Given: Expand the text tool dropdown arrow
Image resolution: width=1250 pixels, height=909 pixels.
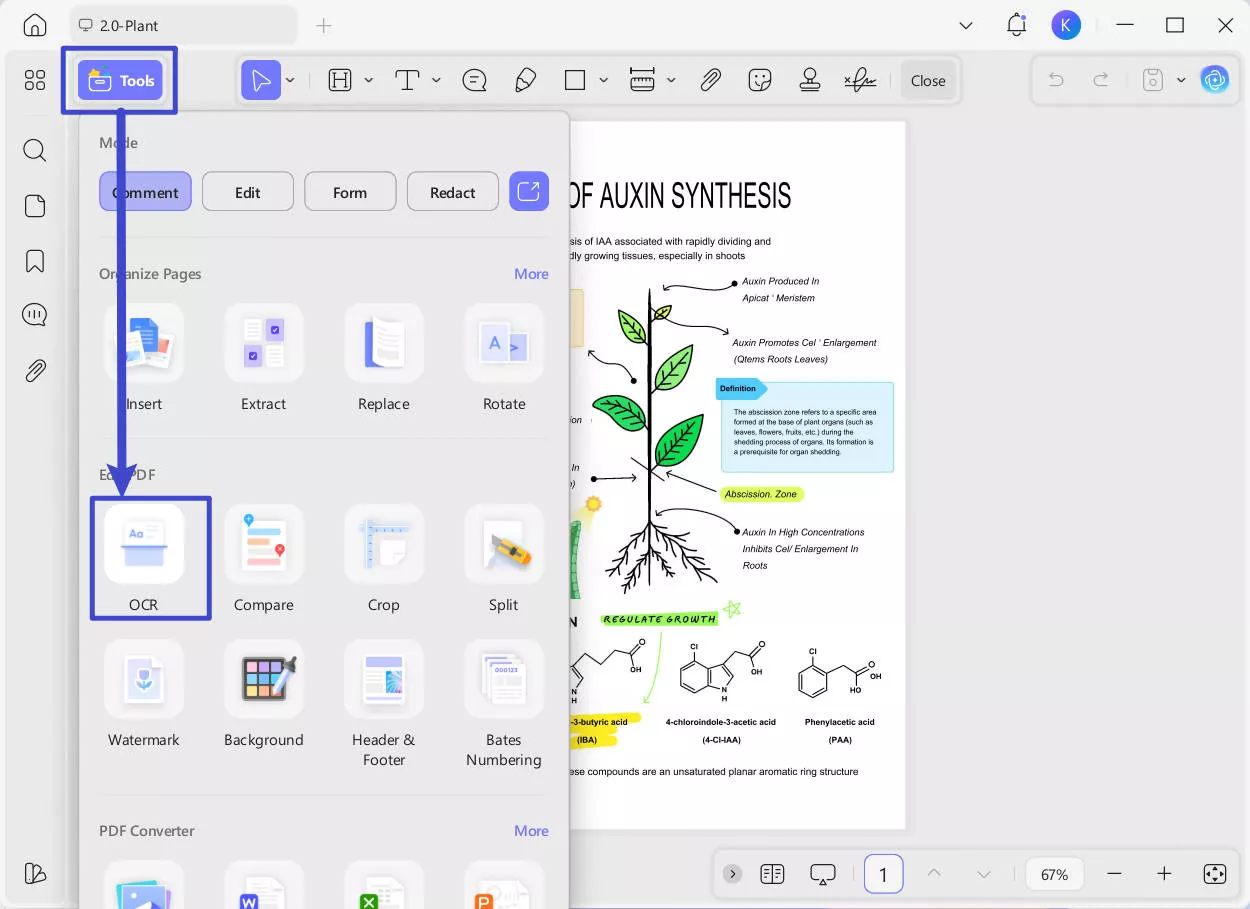Looking at the screenshot, I should pyautogui.click(x=436, y=81).
